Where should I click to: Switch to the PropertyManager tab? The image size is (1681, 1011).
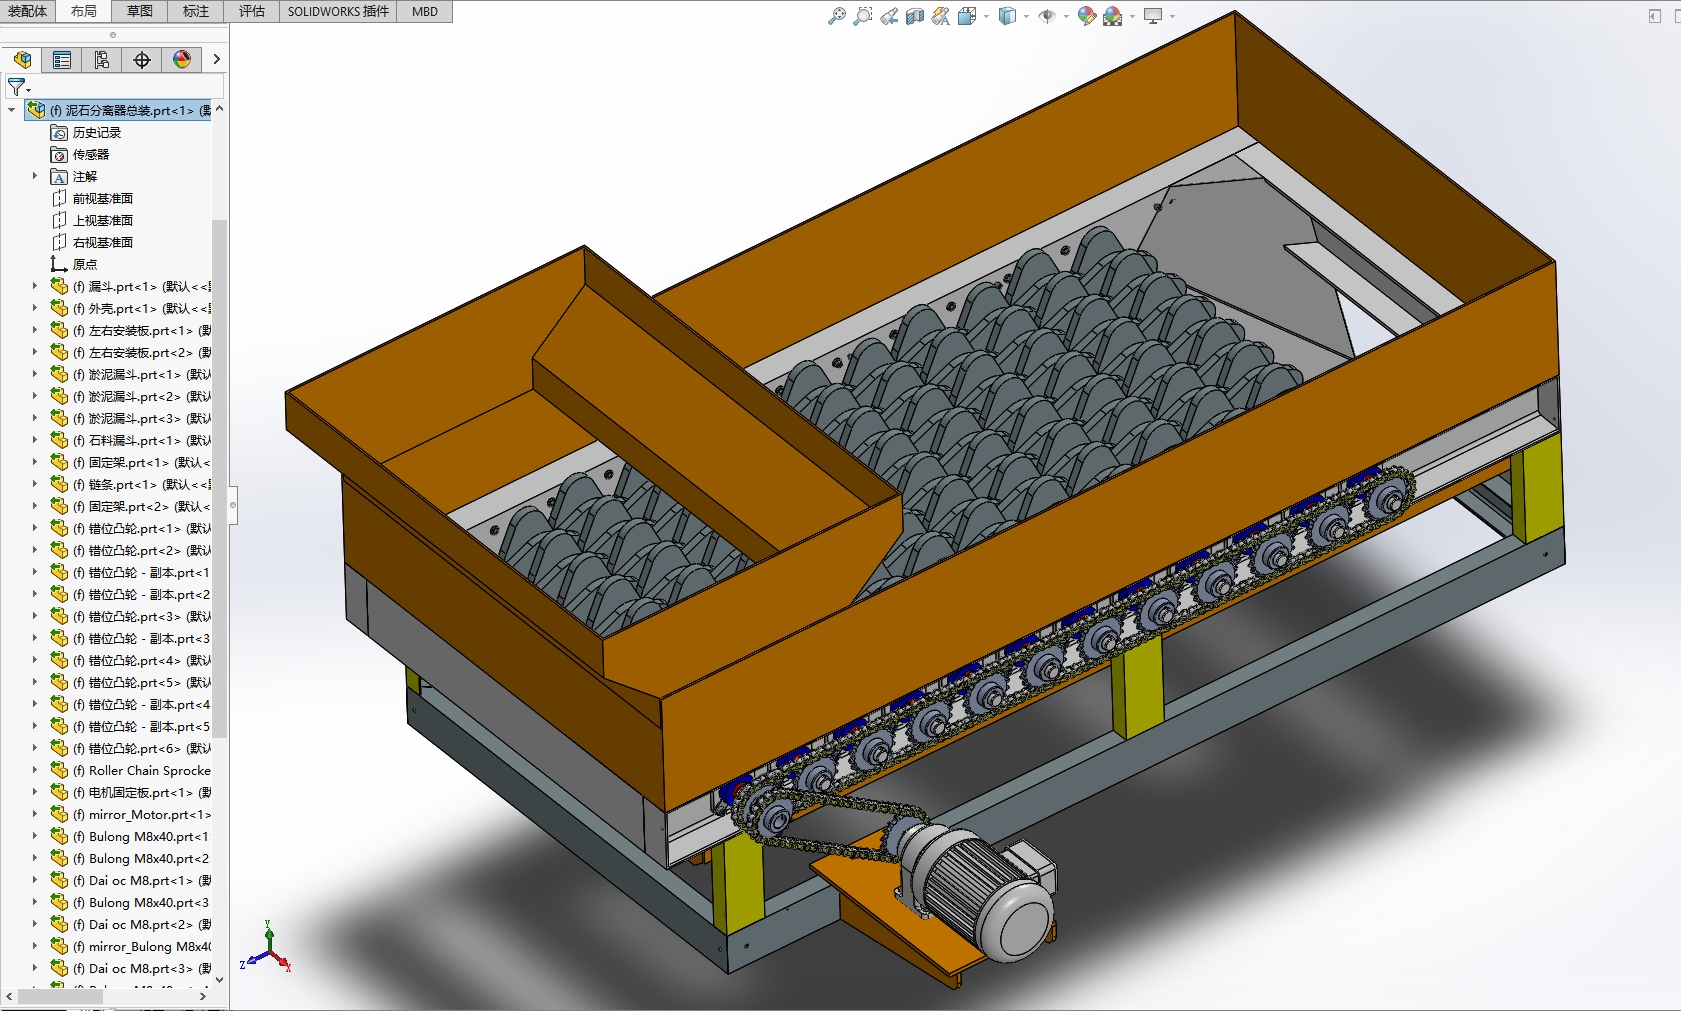[62, 60]
